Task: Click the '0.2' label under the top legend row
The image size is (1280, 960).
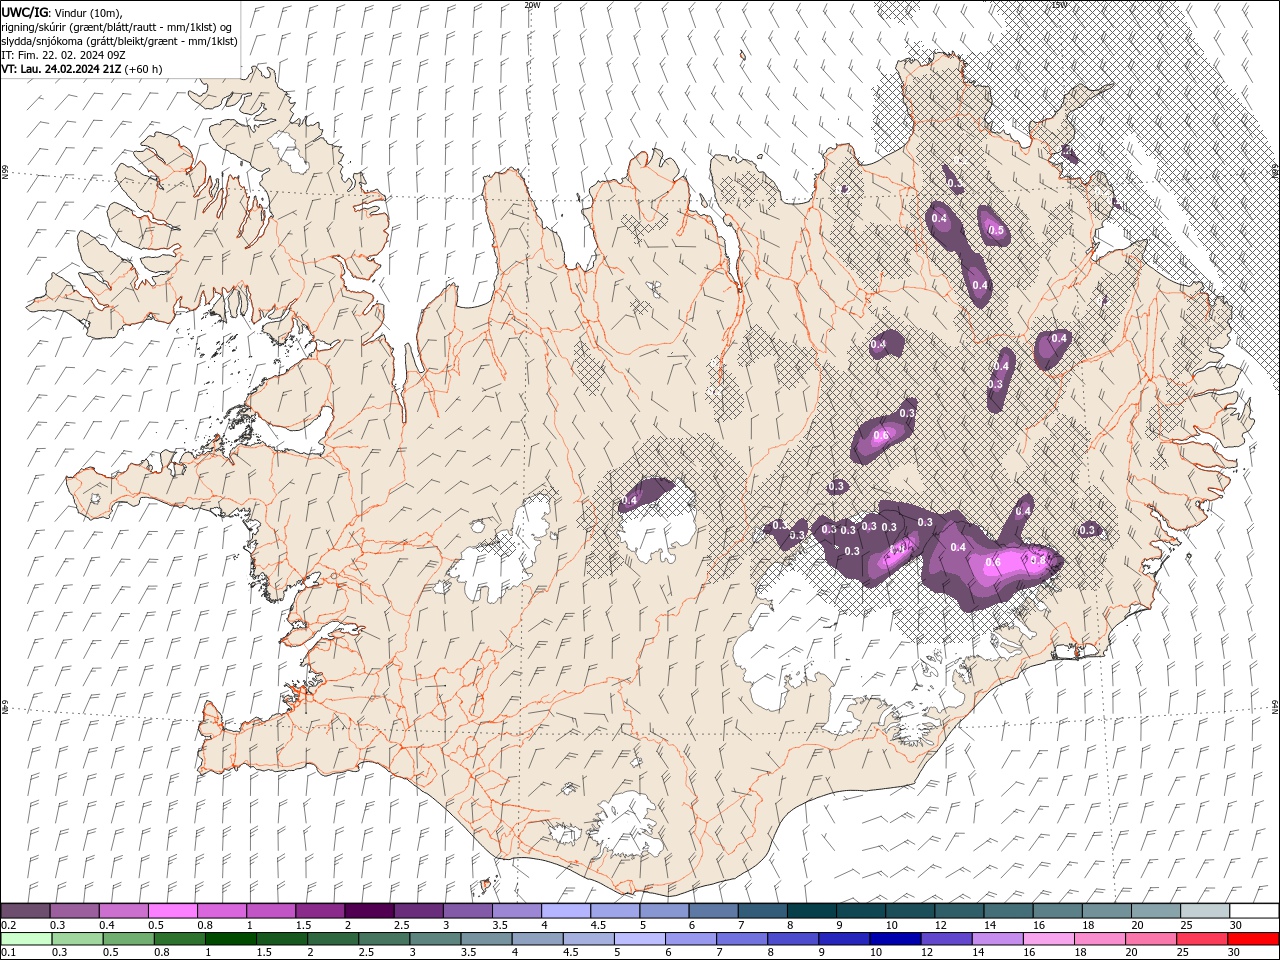Action: pyautogui.click(x=8, y=925)
